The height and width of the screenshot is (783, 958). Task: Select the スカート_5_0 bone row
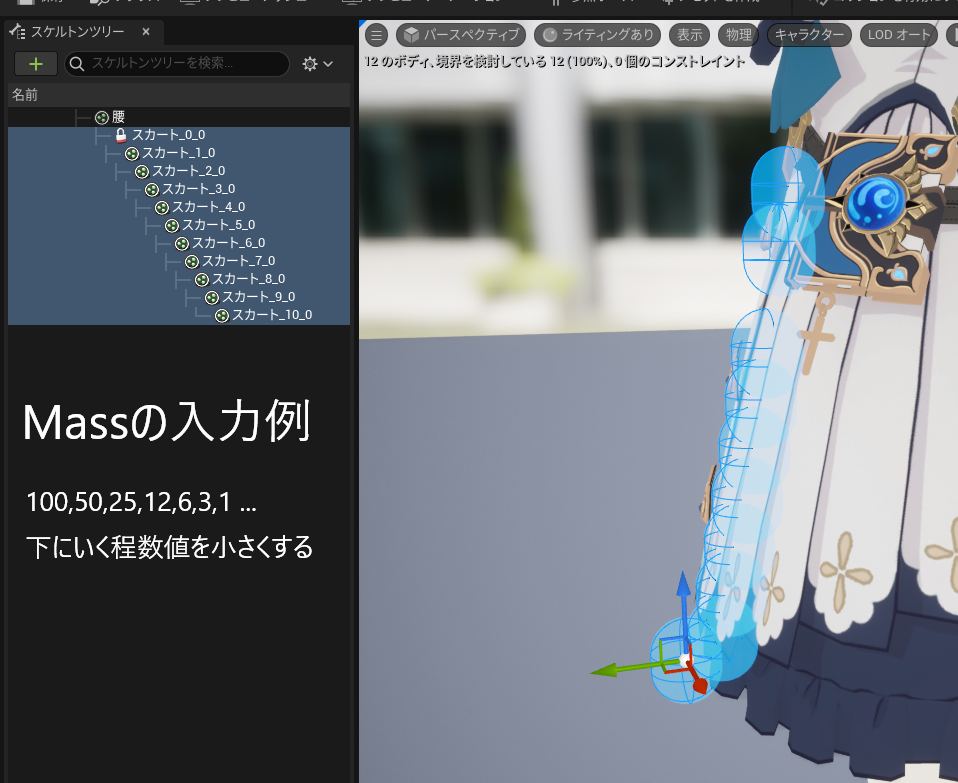point(178,225)
